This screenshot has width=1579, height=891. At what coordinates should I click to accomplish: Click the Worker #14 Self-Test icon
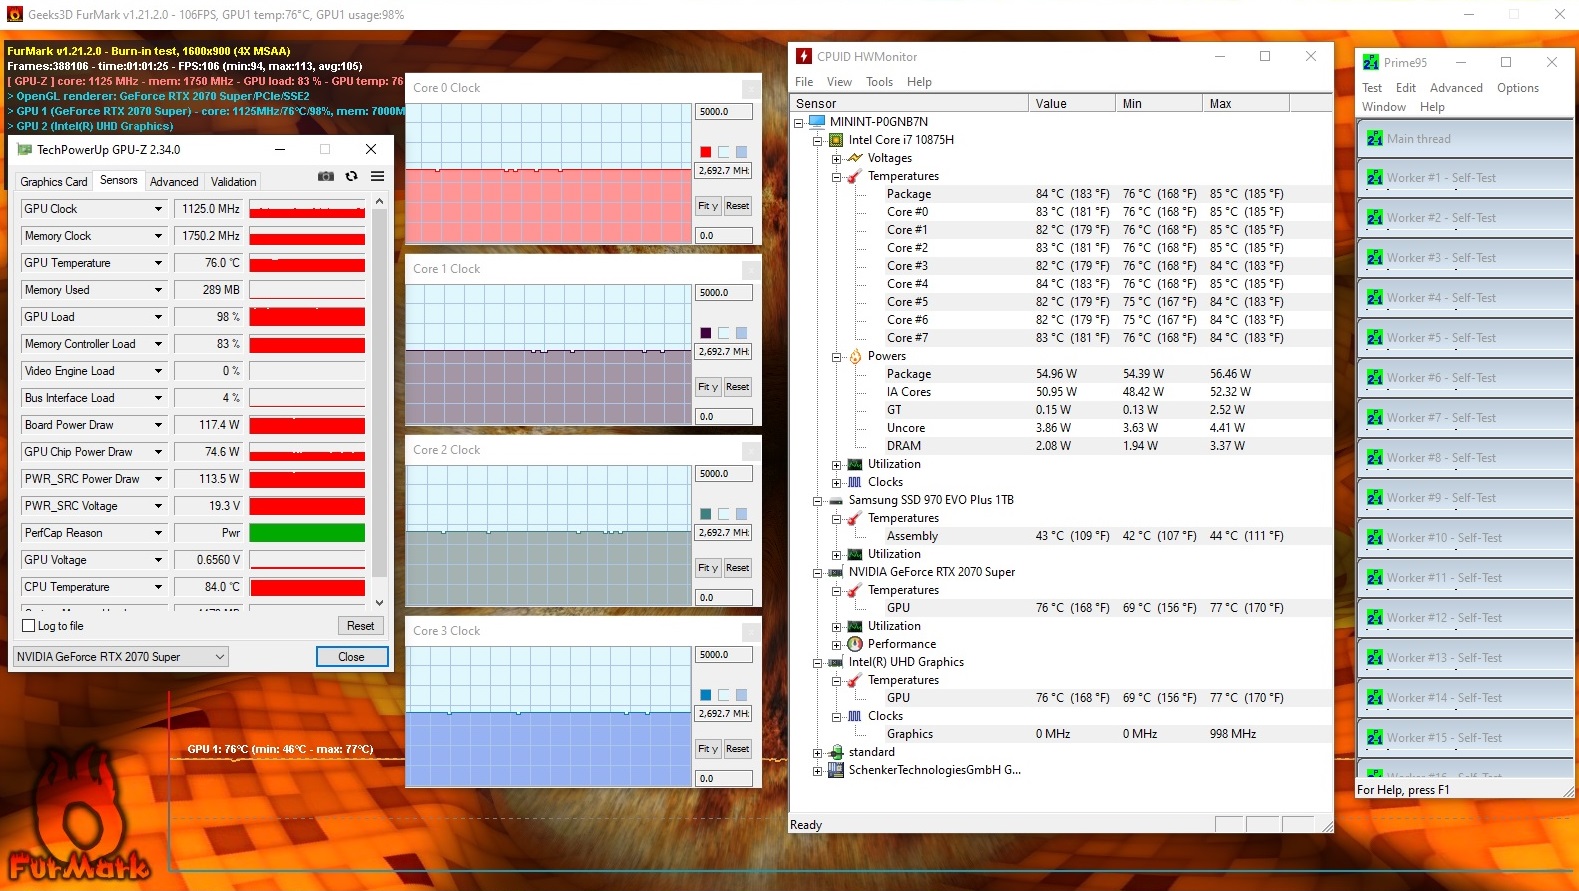1375,698
